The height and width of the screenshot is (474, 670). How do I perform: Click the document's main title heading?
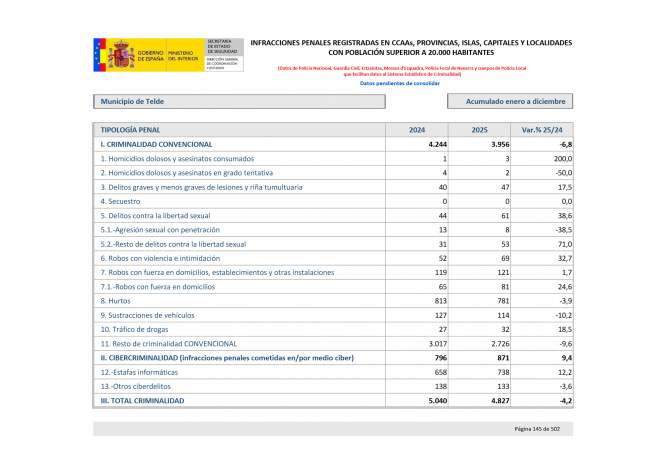[x=411, y=47]
